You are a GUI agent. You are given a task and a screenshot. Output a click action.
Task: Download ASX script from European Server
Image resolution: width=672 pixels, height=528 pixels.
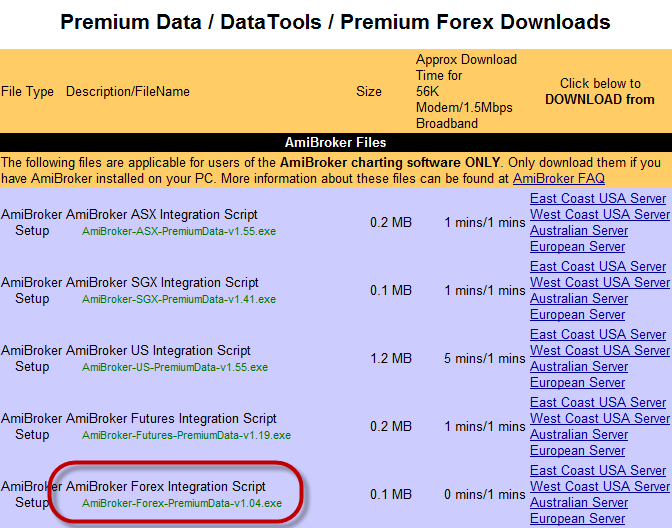pyautogui.click(x=577, y=246)
